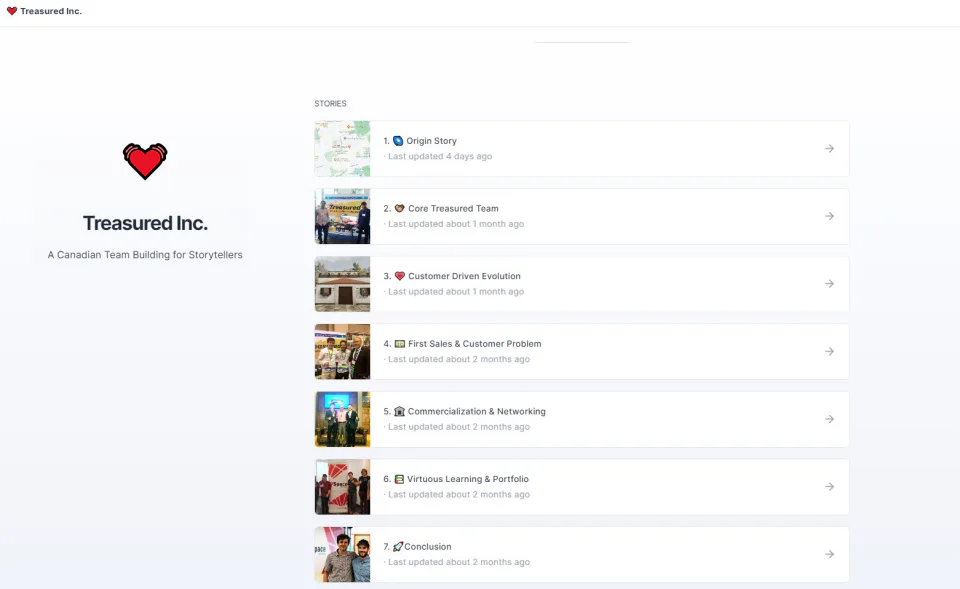Viewport: 960px width, 589px height.
Task: Open the Commercialization & Networking thumbnail
Action: click(x=342, y=419)
